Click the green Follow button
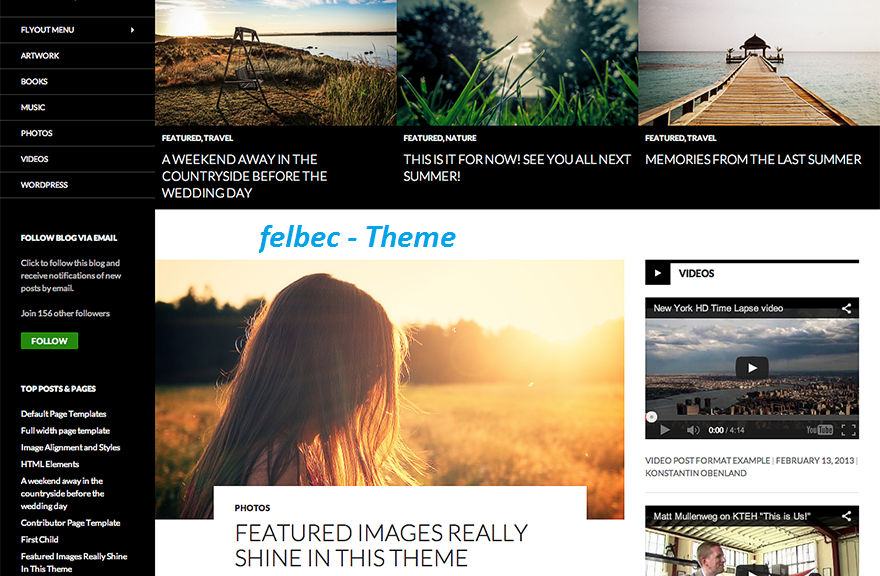The width and height of the screenshot is (880, 576). [49, 341]
